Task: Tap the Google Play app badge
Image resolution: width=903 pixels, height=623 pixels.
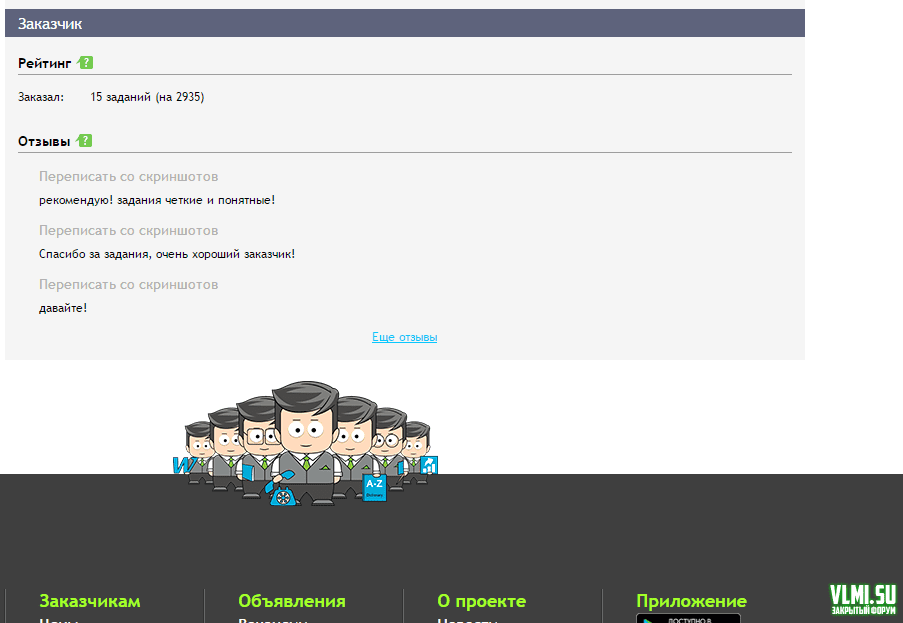Action: (x=688, y=618)
